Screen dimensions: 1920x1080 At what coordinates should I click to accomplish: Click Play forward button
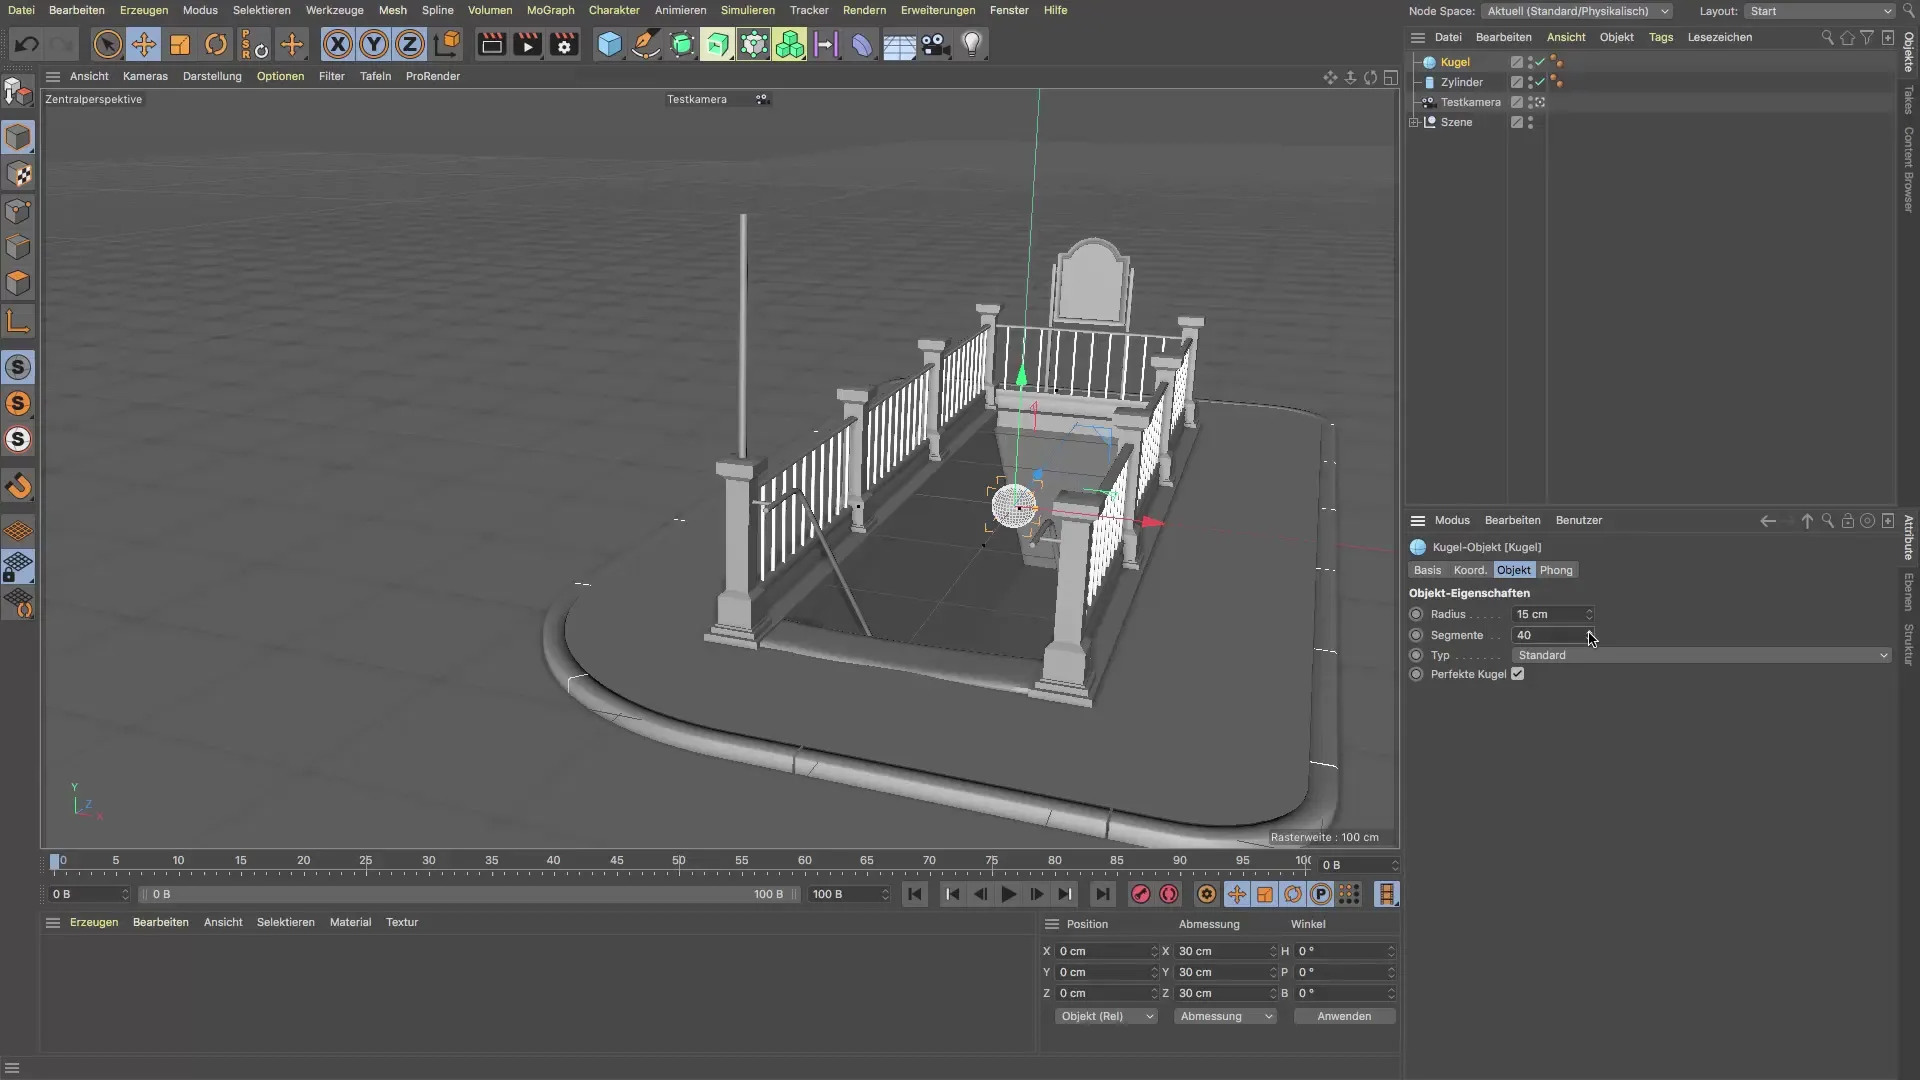coord(1008,894)
